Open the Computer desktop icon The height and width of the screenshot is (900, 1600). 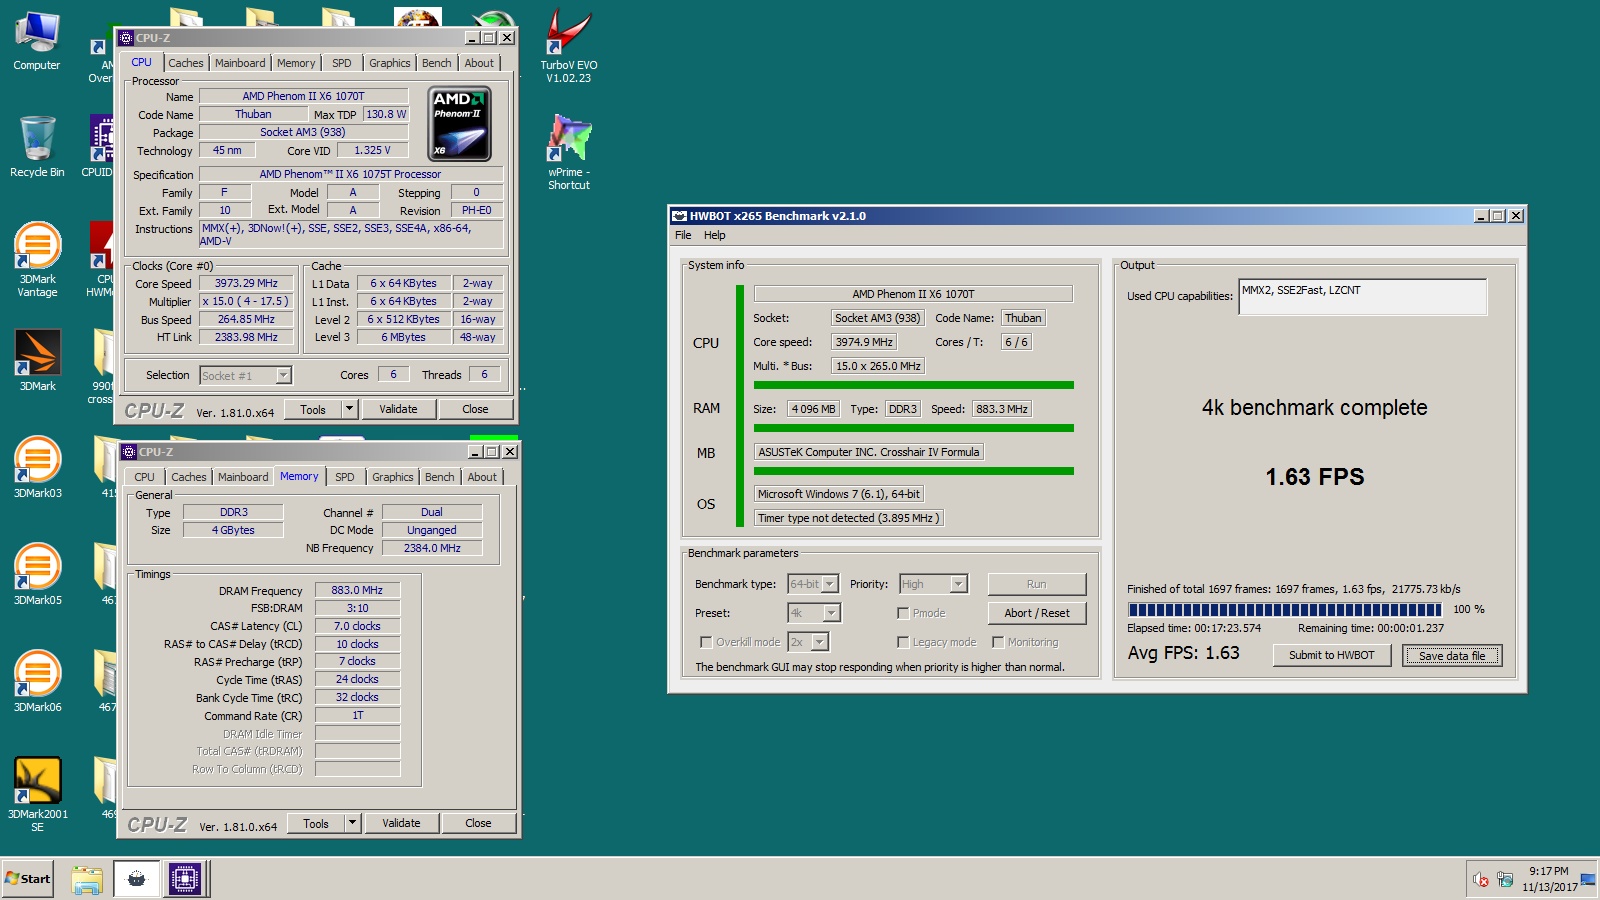pos(37,41)
